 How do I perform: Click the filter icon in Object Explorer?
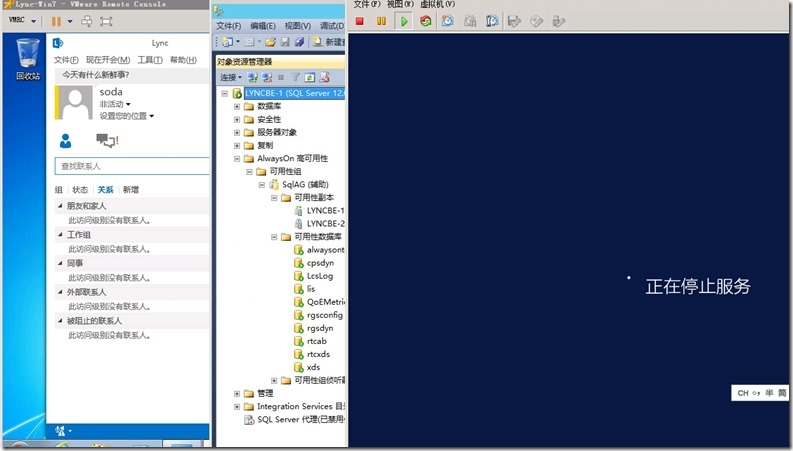tap(295, 77)
